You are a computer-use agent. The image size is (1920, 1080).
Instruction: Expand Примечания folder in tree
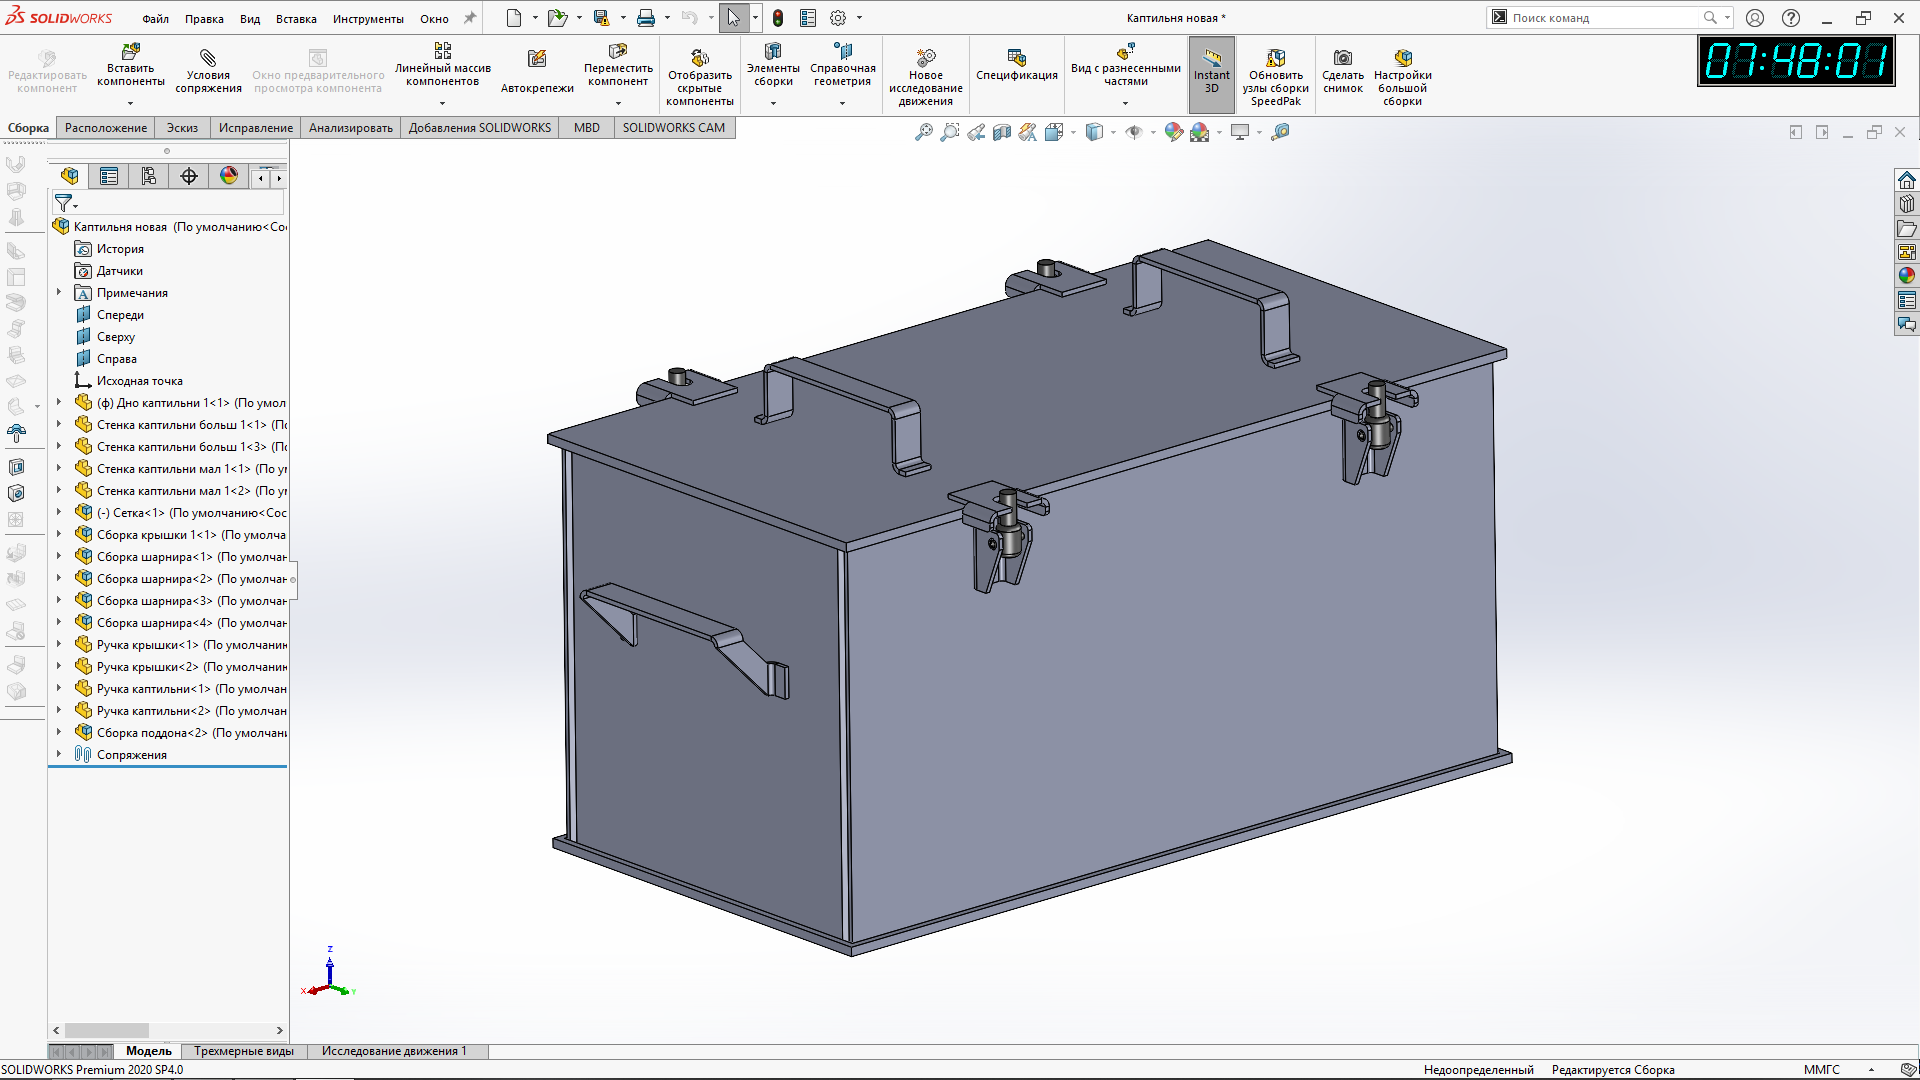click(x=59, y=292)
